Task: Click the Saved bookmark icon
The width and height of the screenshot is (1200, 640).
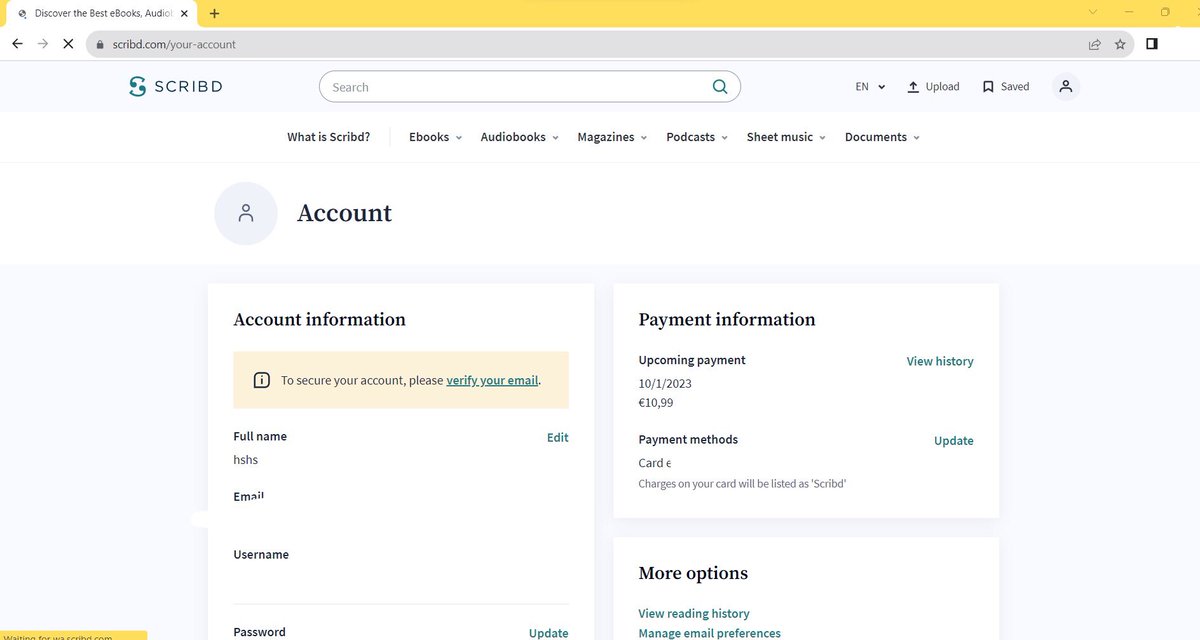Action: (988, 87)
